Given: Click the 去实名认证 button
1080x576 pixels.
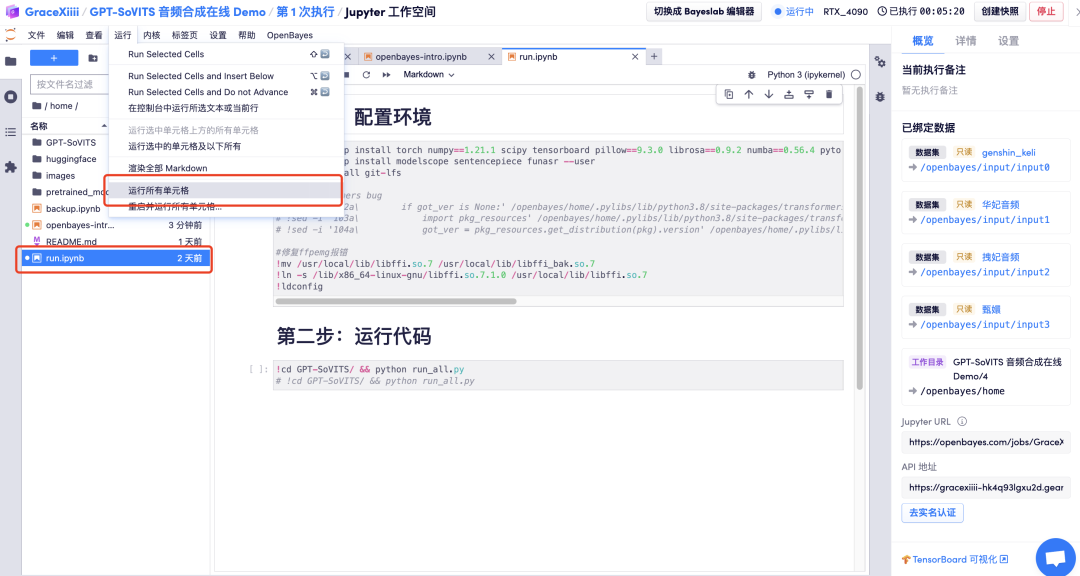Looking at the screenshot, I should pyautogui.click(x=932, y=513).
